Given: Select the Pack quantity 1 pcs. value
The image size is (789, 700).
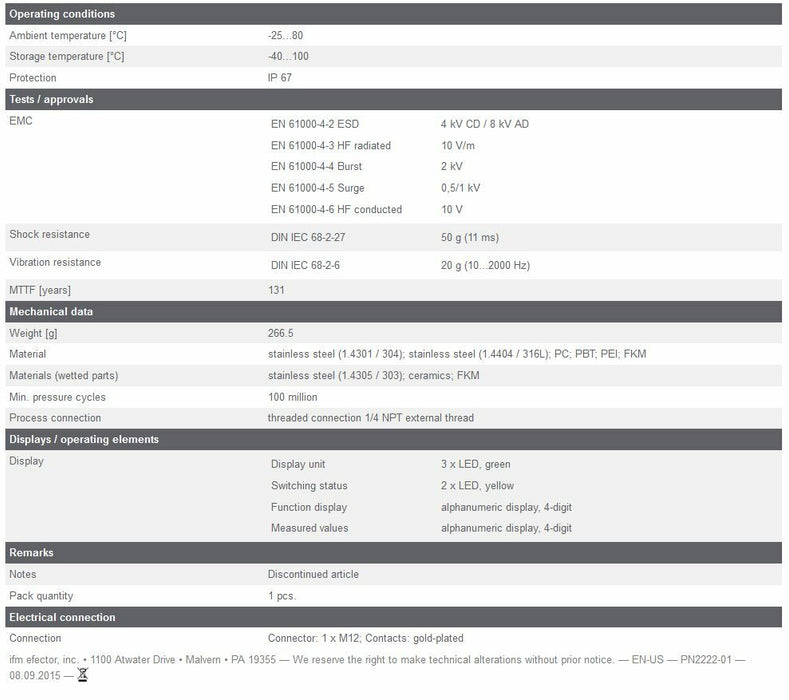Looking at the screenshot, I should coord(281,596).
